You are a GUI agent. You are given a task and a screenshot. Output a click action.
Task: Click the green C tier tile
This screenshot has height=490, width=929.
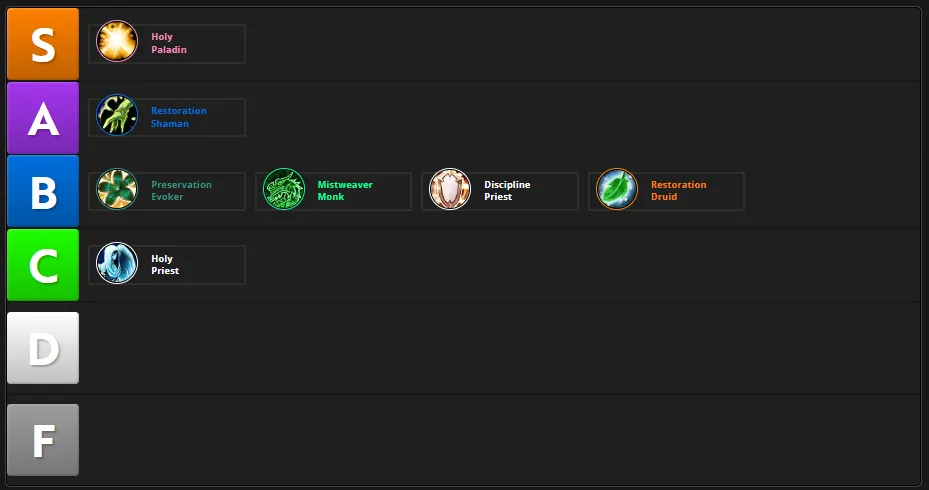pos(43,265)
